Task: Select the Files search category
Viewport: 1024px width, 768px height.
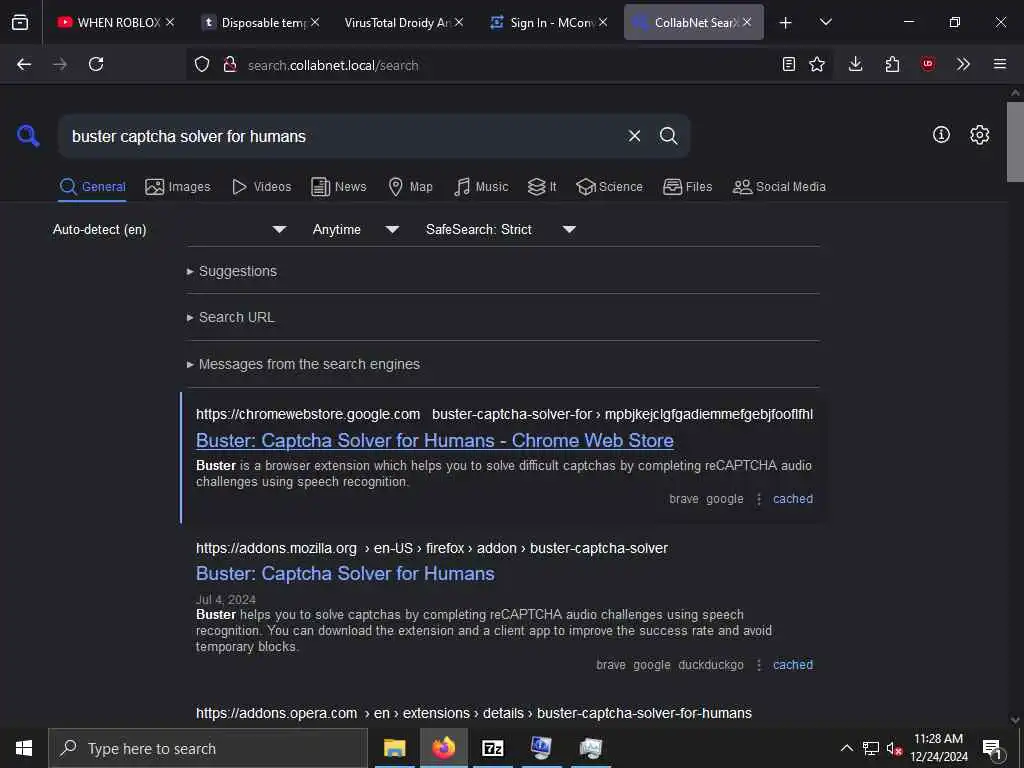Action: (688, 187)
